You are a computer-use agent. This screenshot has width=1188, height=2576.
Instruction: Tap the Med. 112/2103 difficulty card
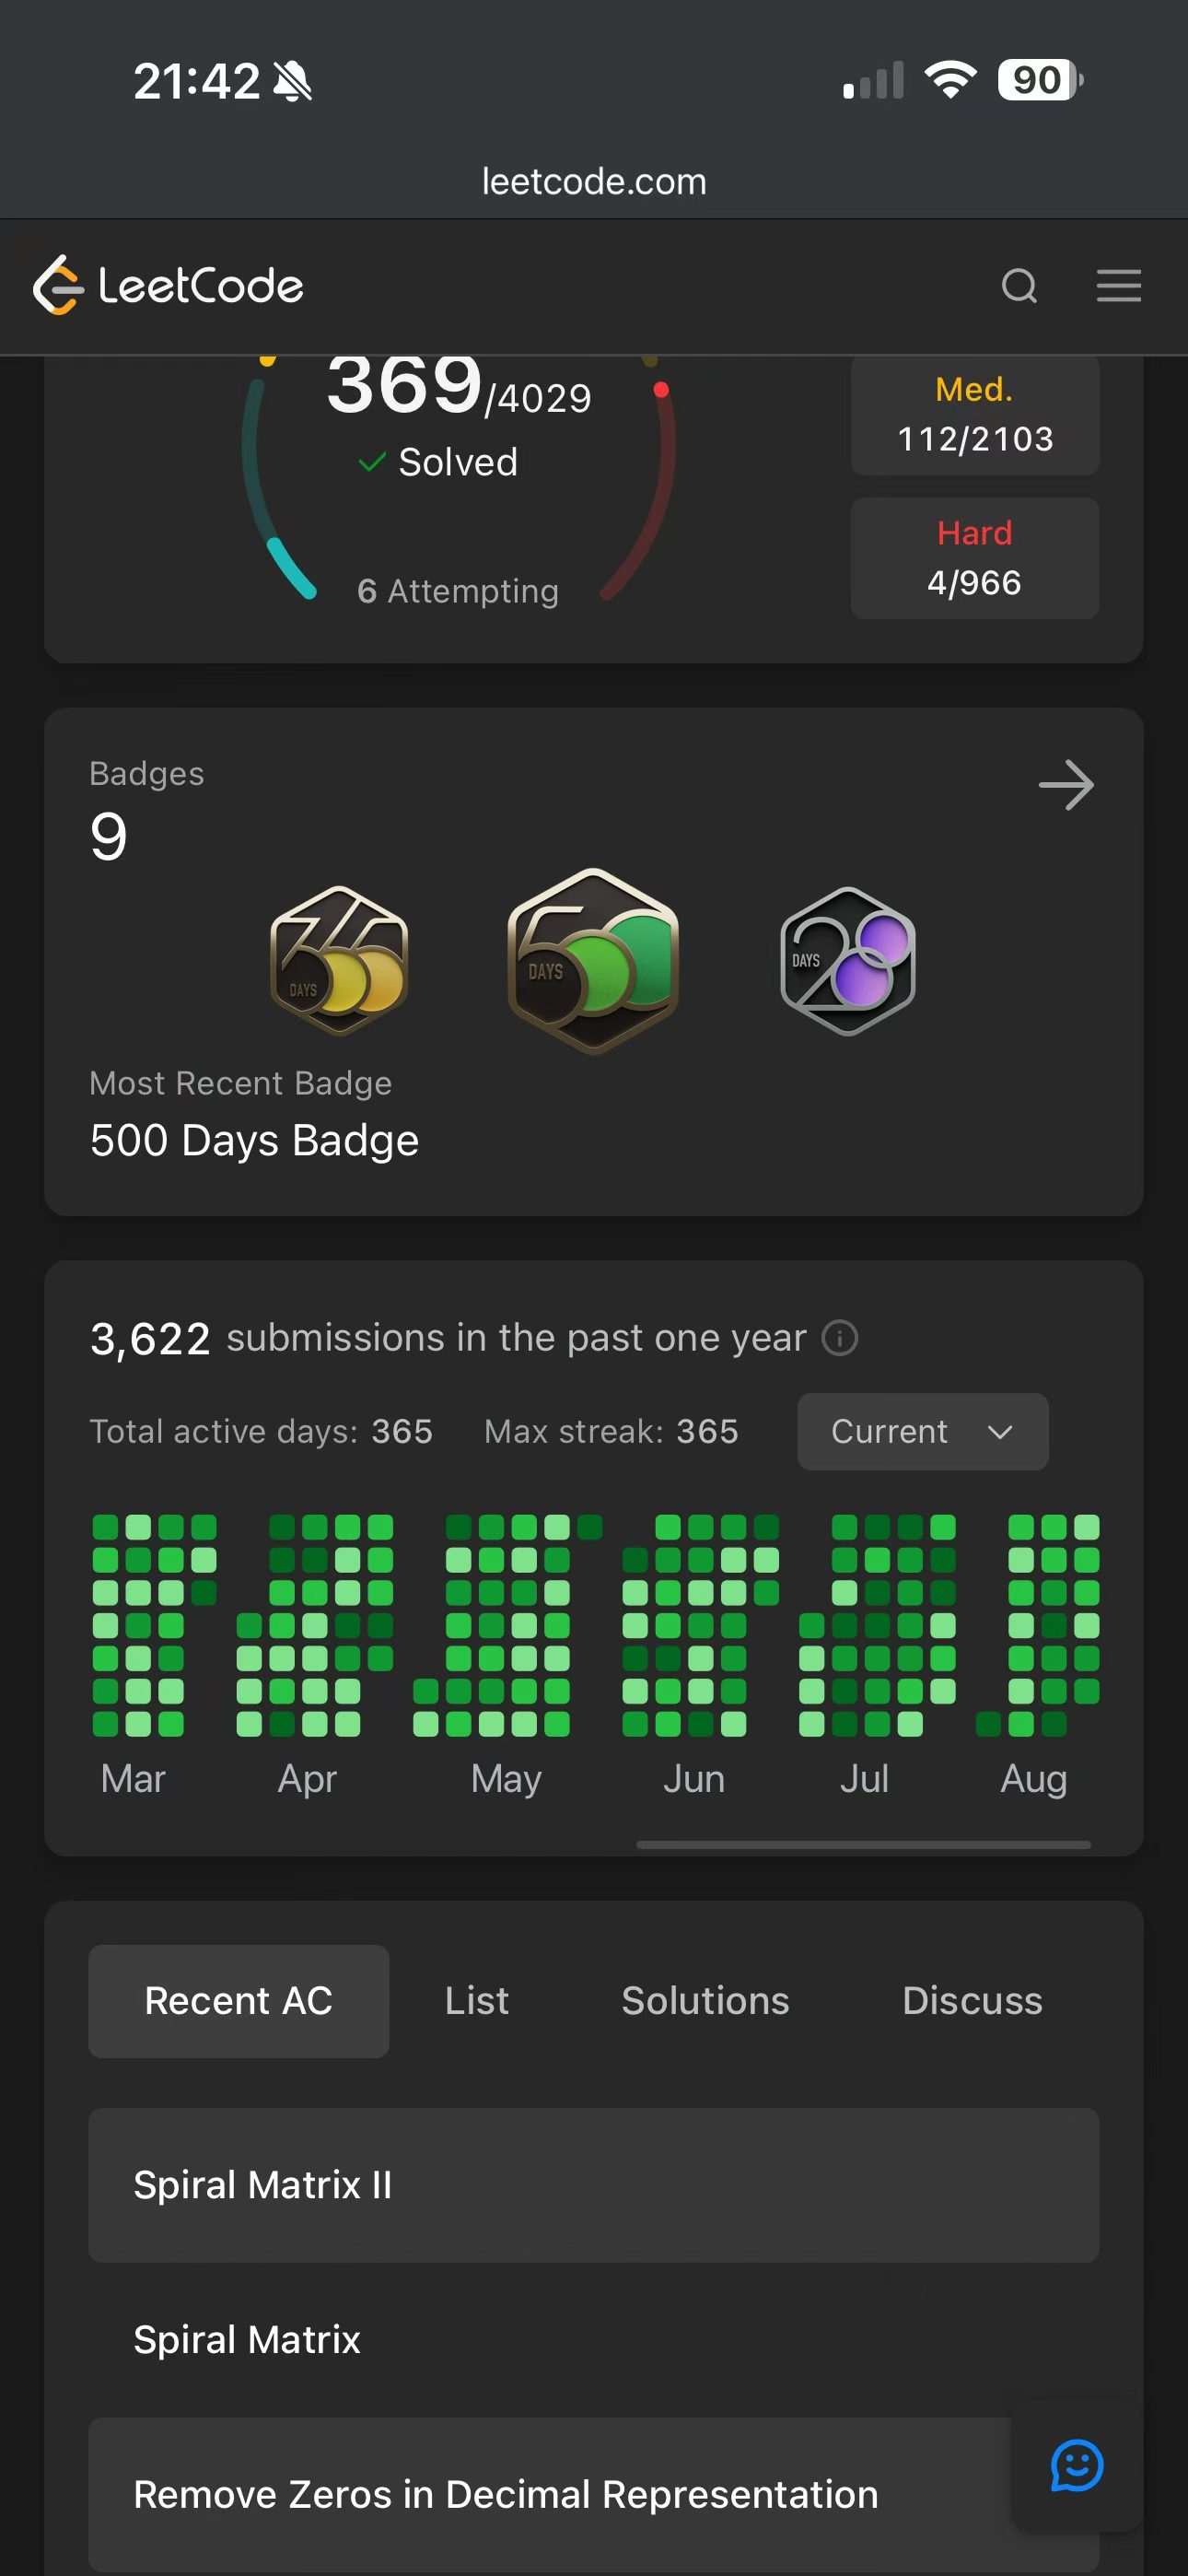[975, 415]
